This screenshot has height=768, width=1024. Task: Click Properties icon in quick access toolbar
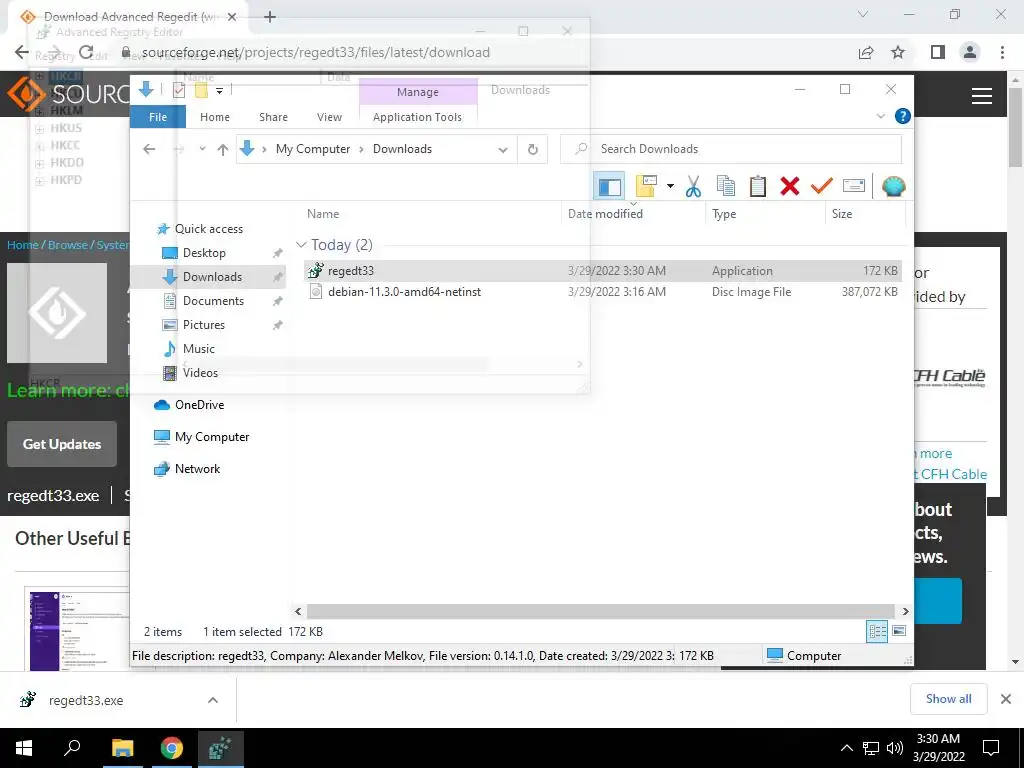(x=179, y=90)
